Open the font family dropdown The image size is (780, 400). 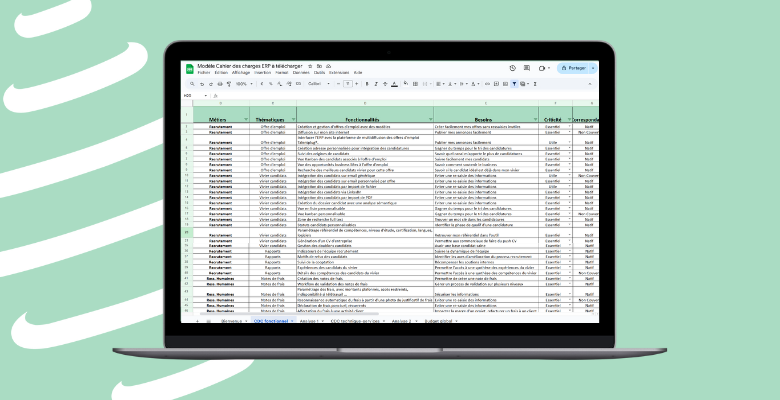click(x=321, y=84)
